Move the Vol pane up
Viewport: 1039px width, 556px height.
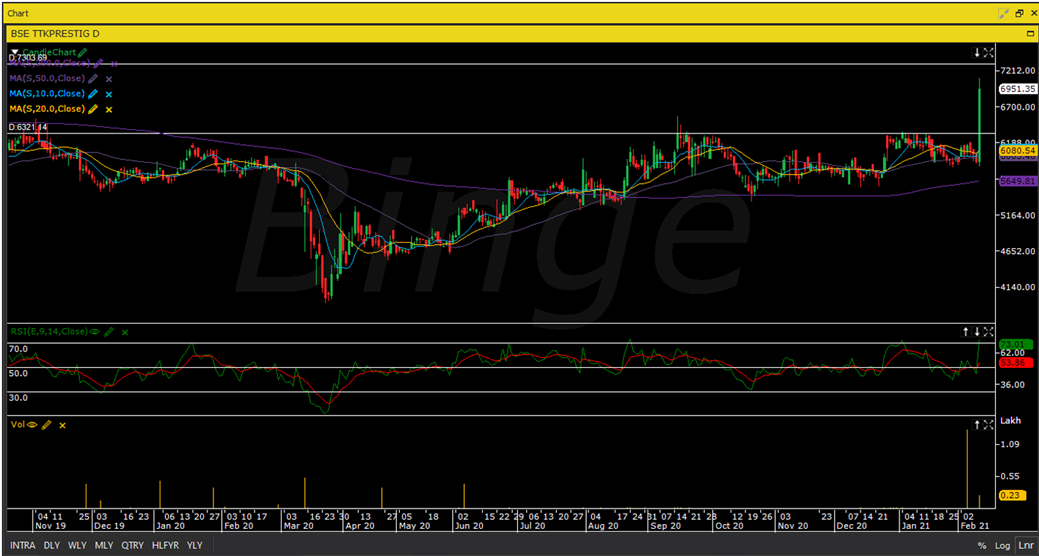pos(977,424)
